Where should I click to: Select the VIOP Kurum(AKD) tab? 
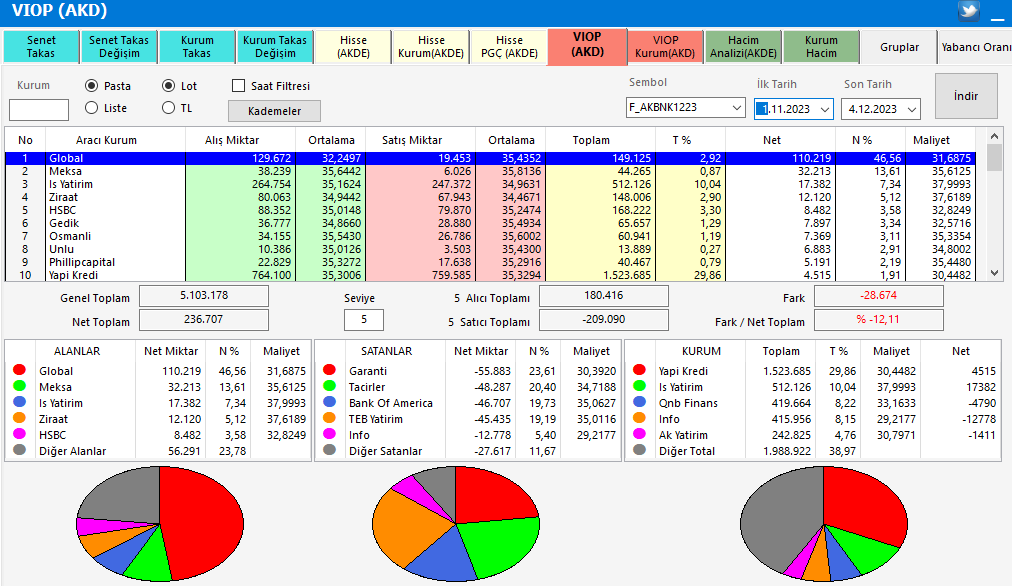(665, 46)
